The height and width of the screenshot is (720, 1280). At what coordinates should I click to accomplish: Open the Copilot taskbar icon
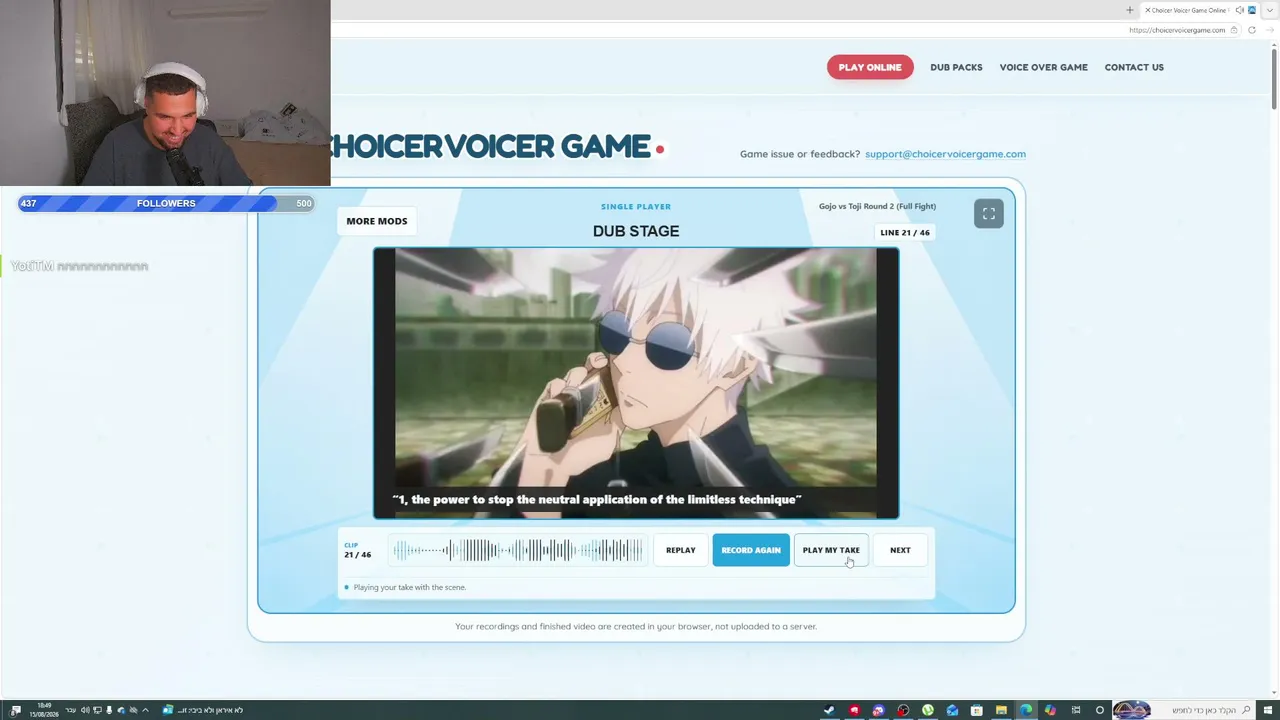pyautogui.click(x=1050, y=710)
